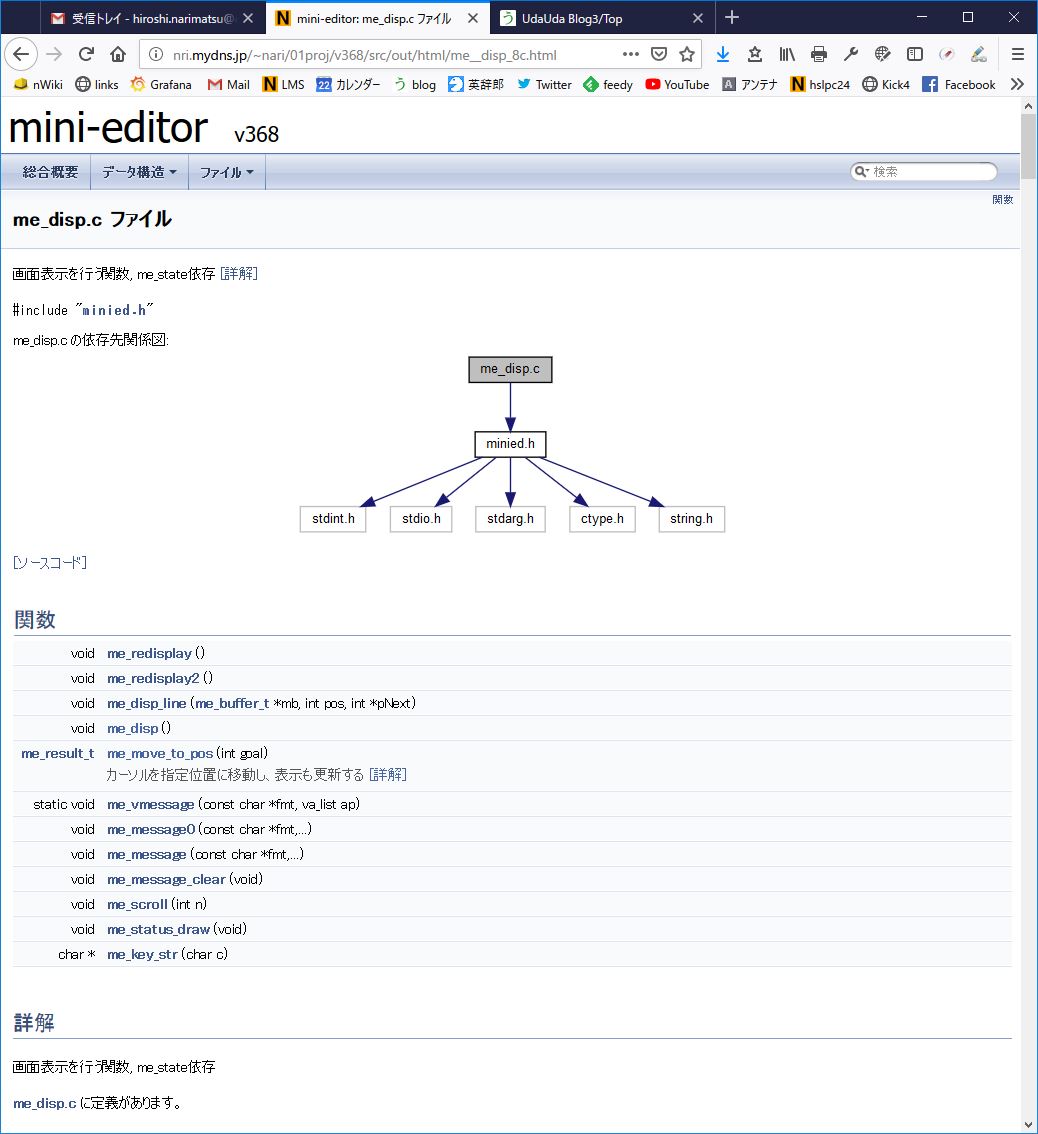Click the ソースコード link

pos(50,562)
